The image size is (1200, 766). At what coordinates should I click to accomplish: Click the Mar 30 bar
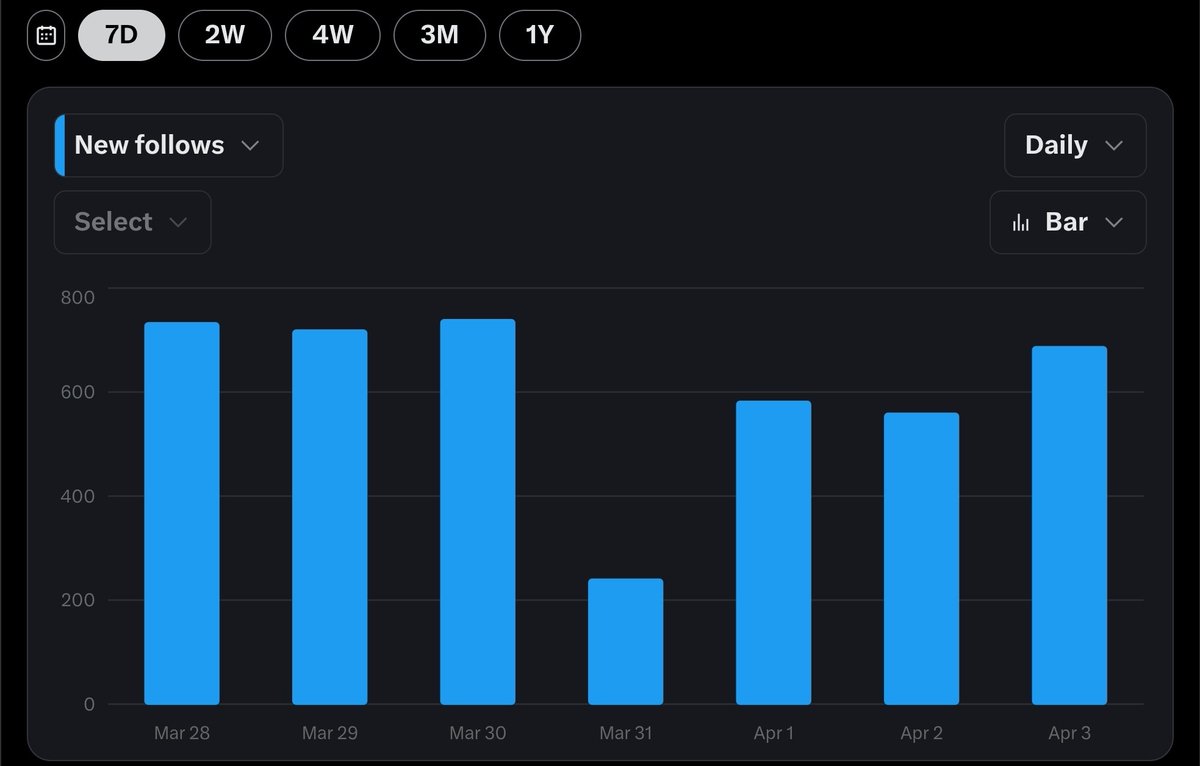pos(478,512)
